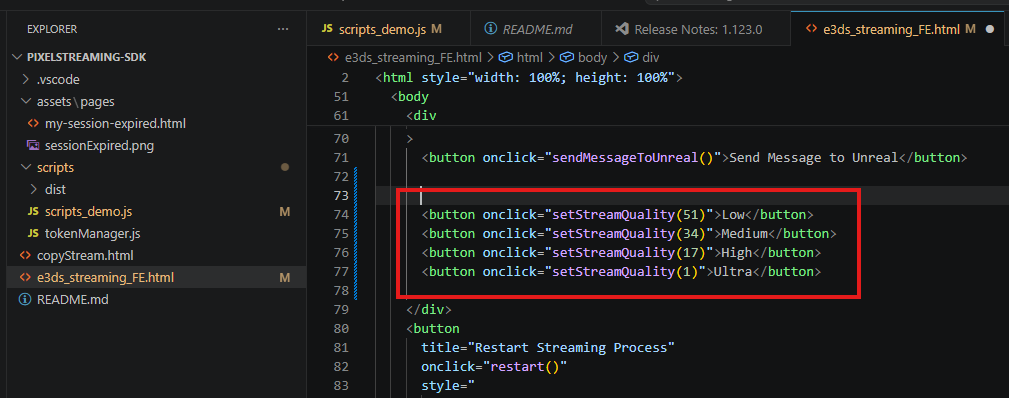
Task: Click 'restart()' onclick value on line 82
Action: [524, 366]
